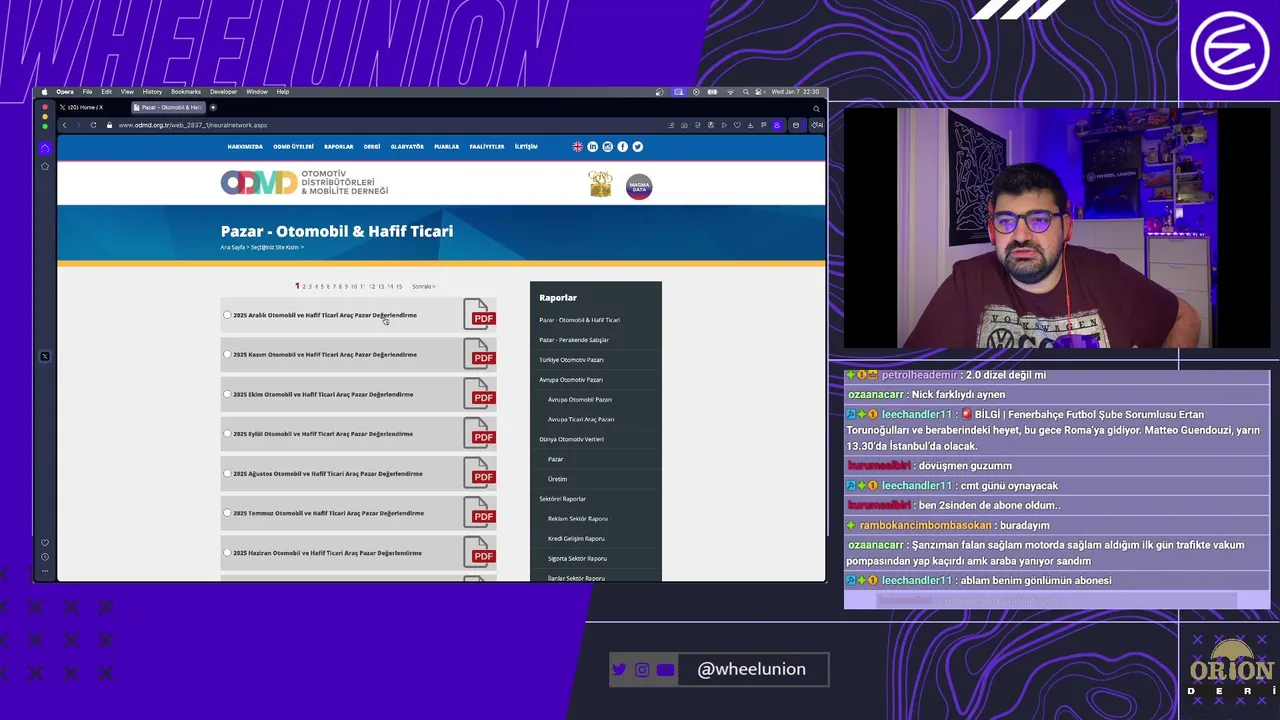Image resolution: width=1280 pixels, height=720 pixels.
Task: Select the circle beside 2025 Aralık report
Action: coord(227,315)
